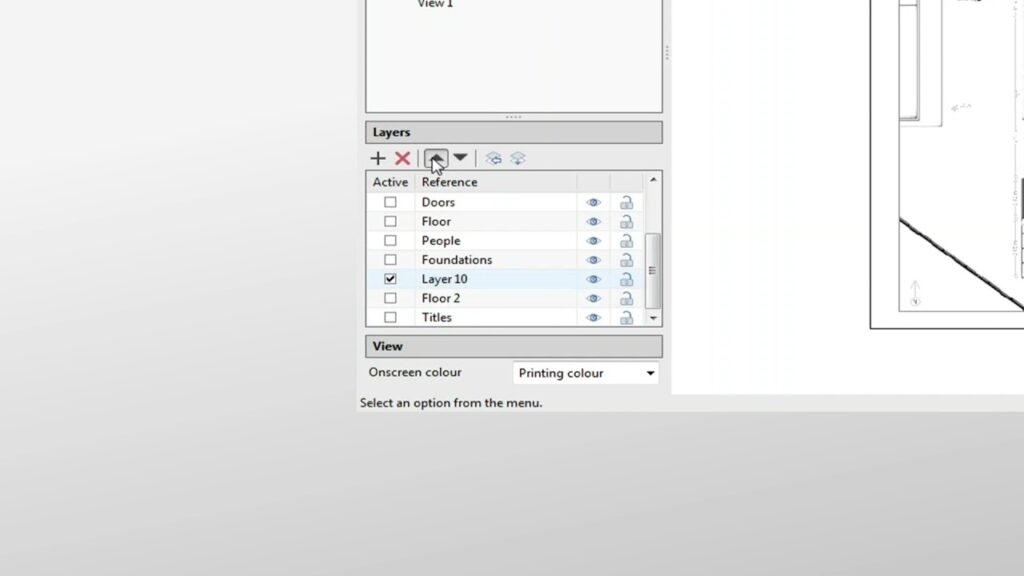The height and width of the screenshot is (576, 1024).
Task: Enable the People layer active checkbox
Action: [390, 241]
